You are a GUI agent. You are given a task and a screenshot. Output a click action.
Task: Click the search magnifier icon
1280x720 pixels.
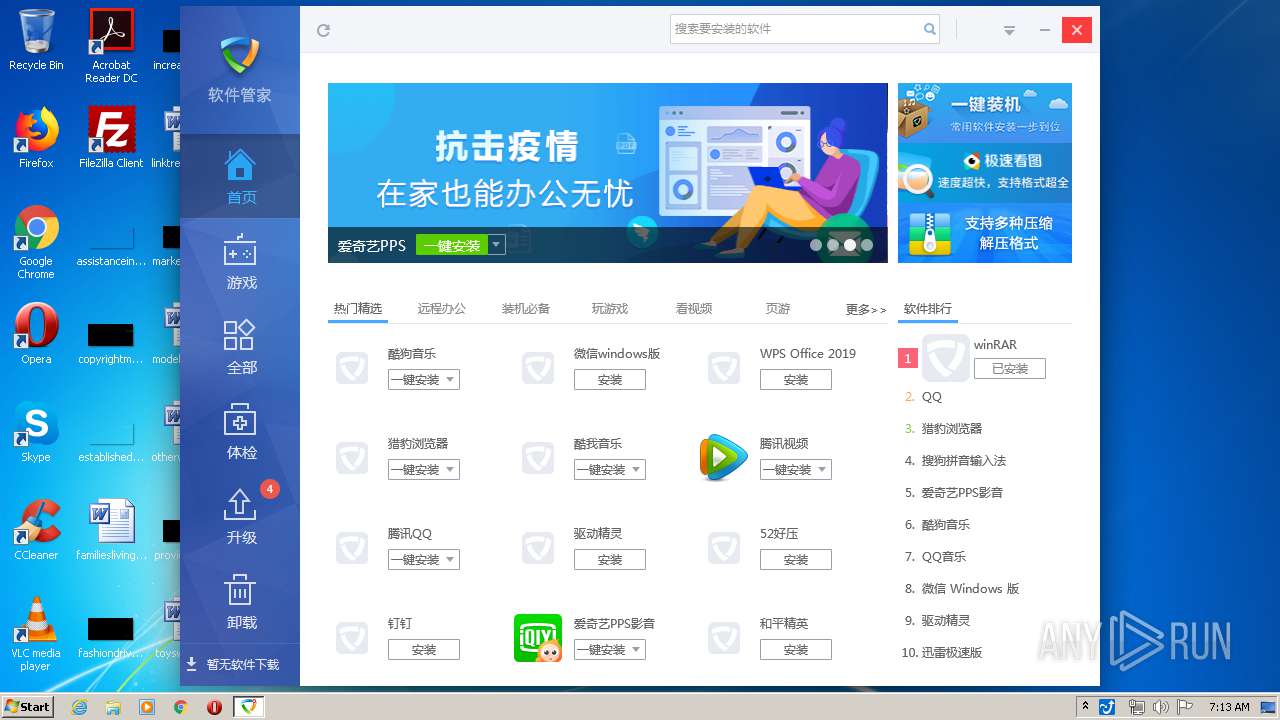click(929, 29)
